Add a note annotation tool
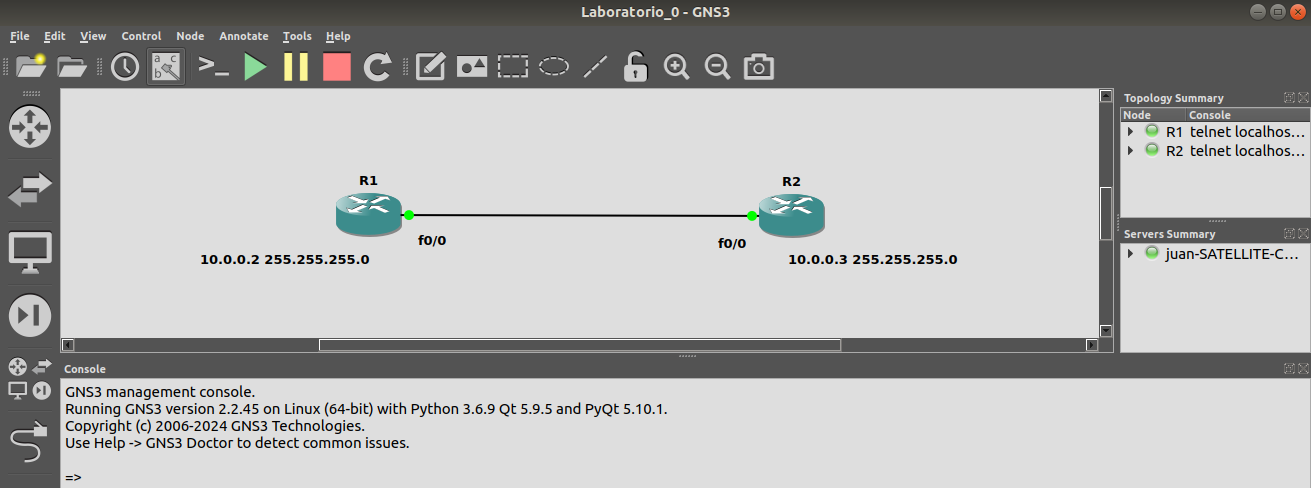 pos(430,67)
